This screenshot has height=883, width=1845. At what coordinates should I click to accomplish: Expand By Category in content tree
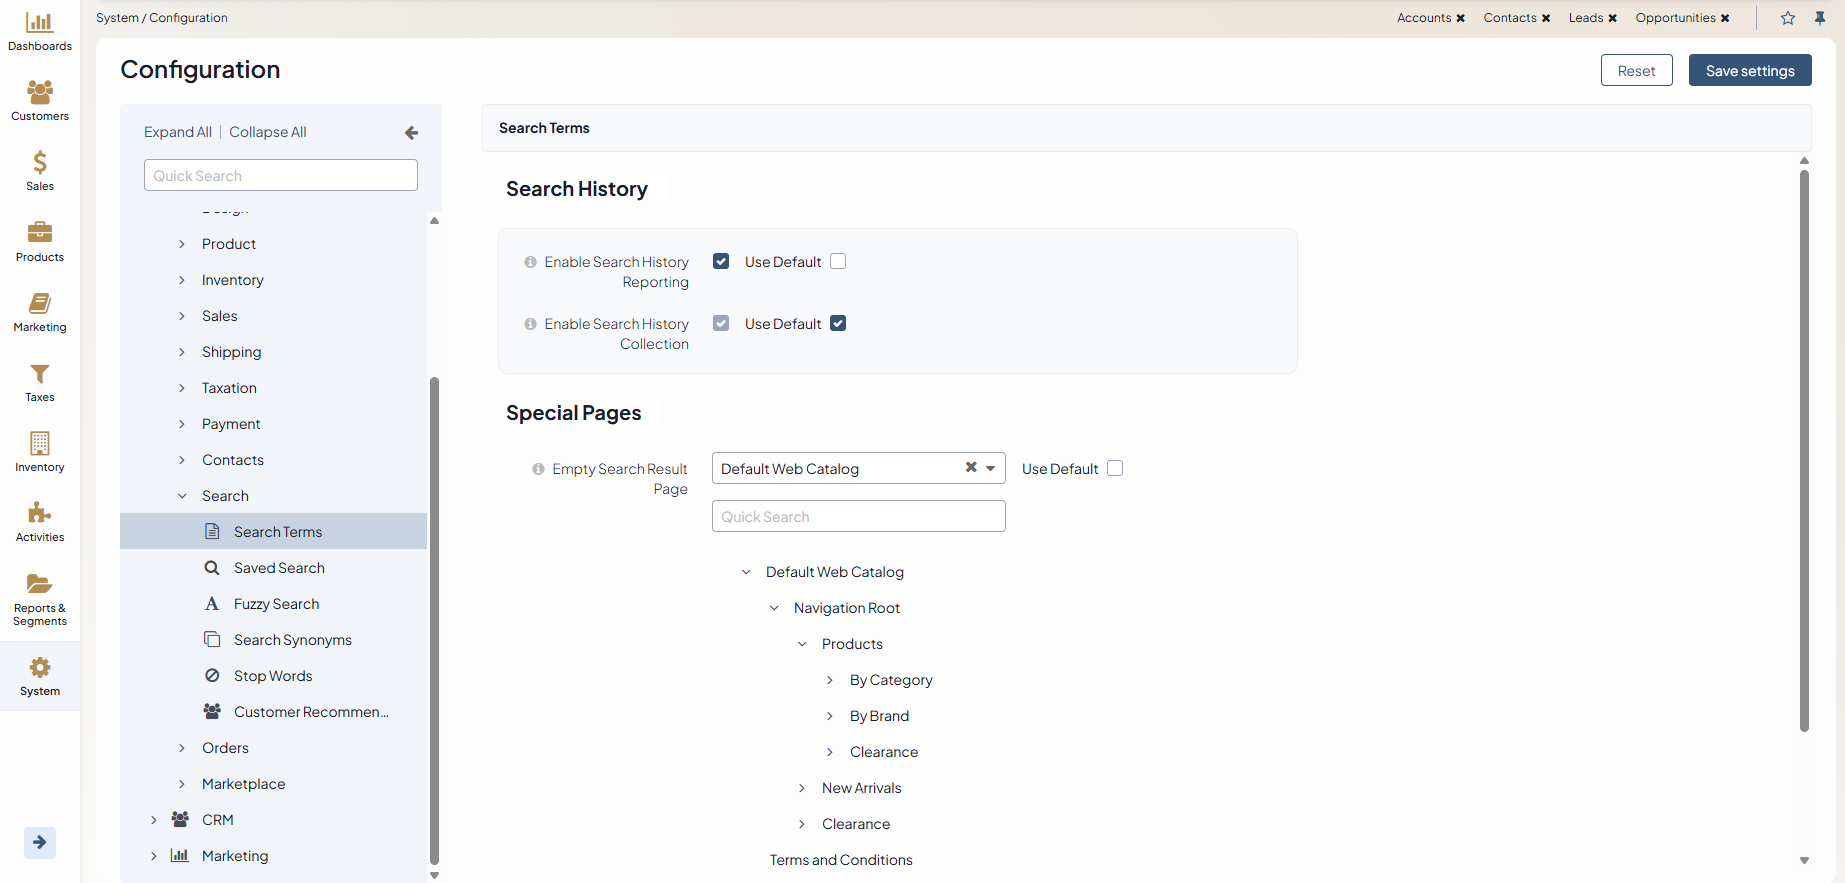[830, 680]
